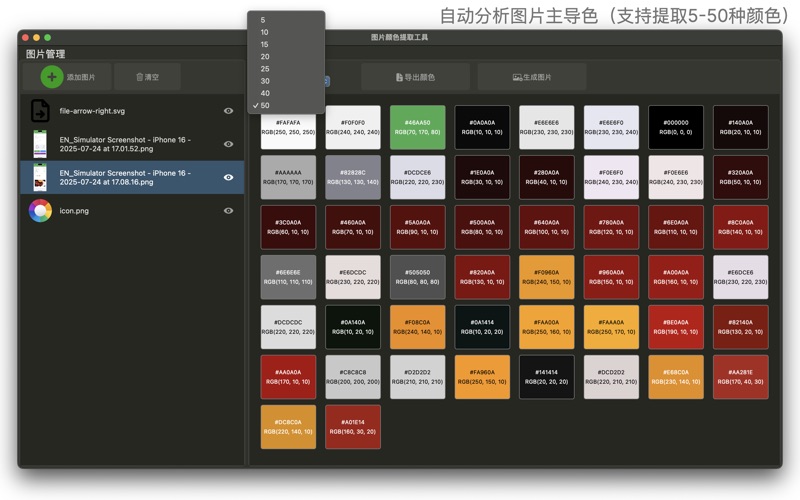Click the colorful icon.png thumbnail

point(40,210)
